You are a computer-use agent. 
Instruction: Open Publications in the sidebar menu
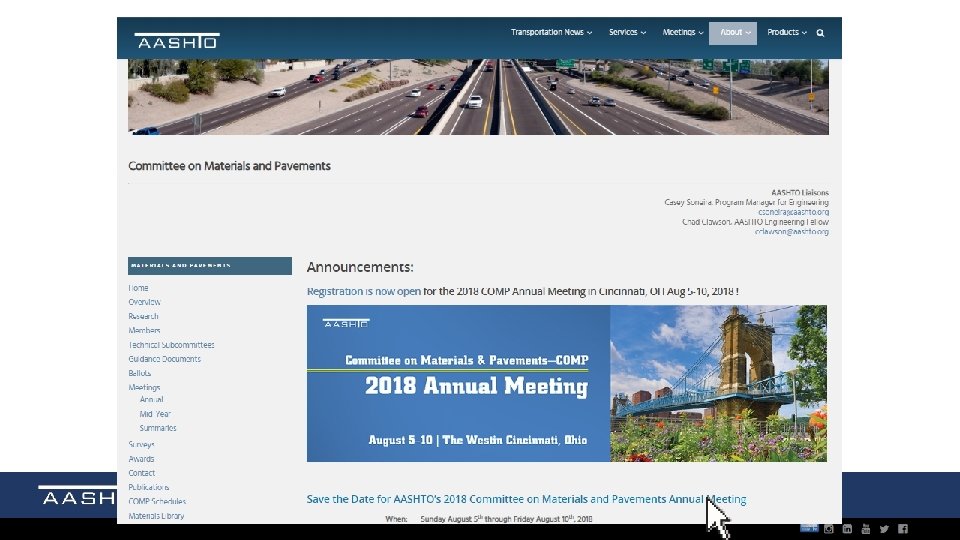(x=149, y=487)
